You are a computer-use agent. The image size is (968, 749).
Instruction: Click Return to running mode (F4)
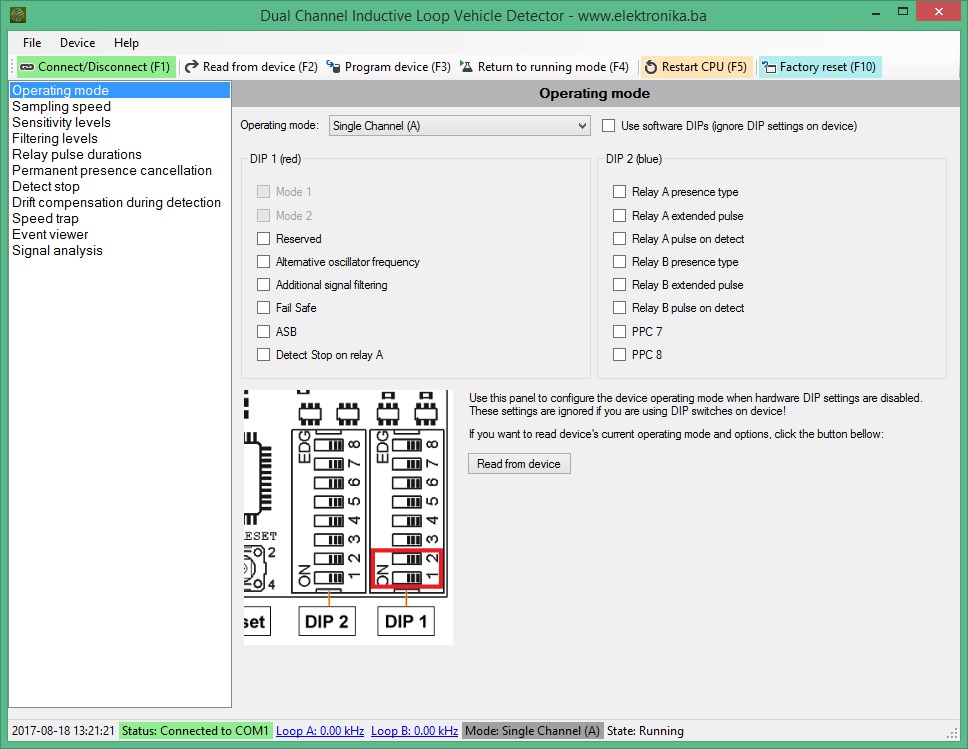point(544,67)
